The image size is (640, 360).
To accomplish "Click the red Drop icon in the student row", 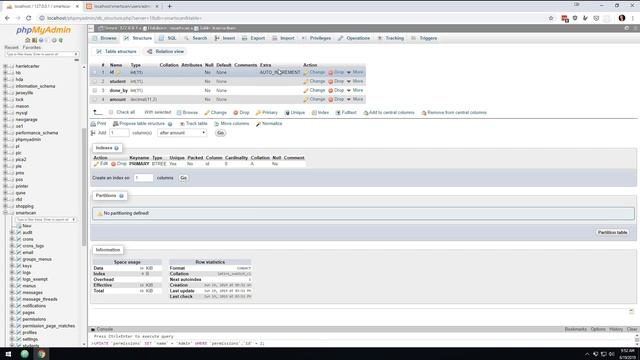I will (331, 82).
